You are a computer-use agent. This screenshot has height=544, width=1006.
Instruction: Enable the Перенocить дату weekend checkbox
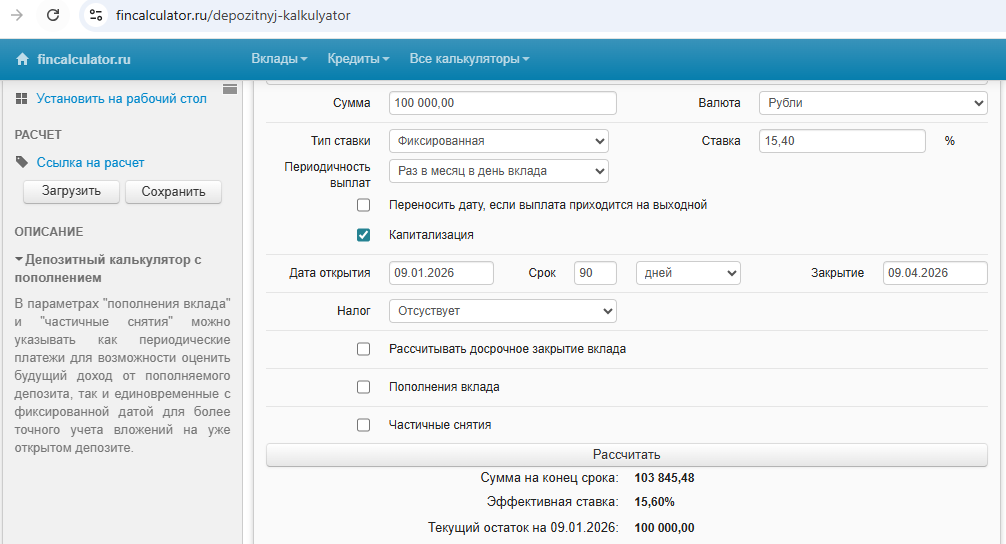[364, 205]
